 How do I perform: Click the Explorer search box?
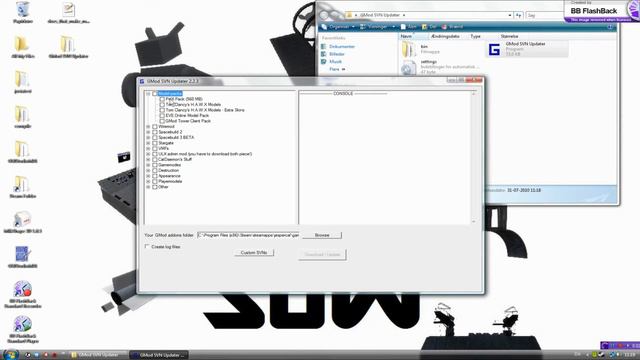(544, 15)
